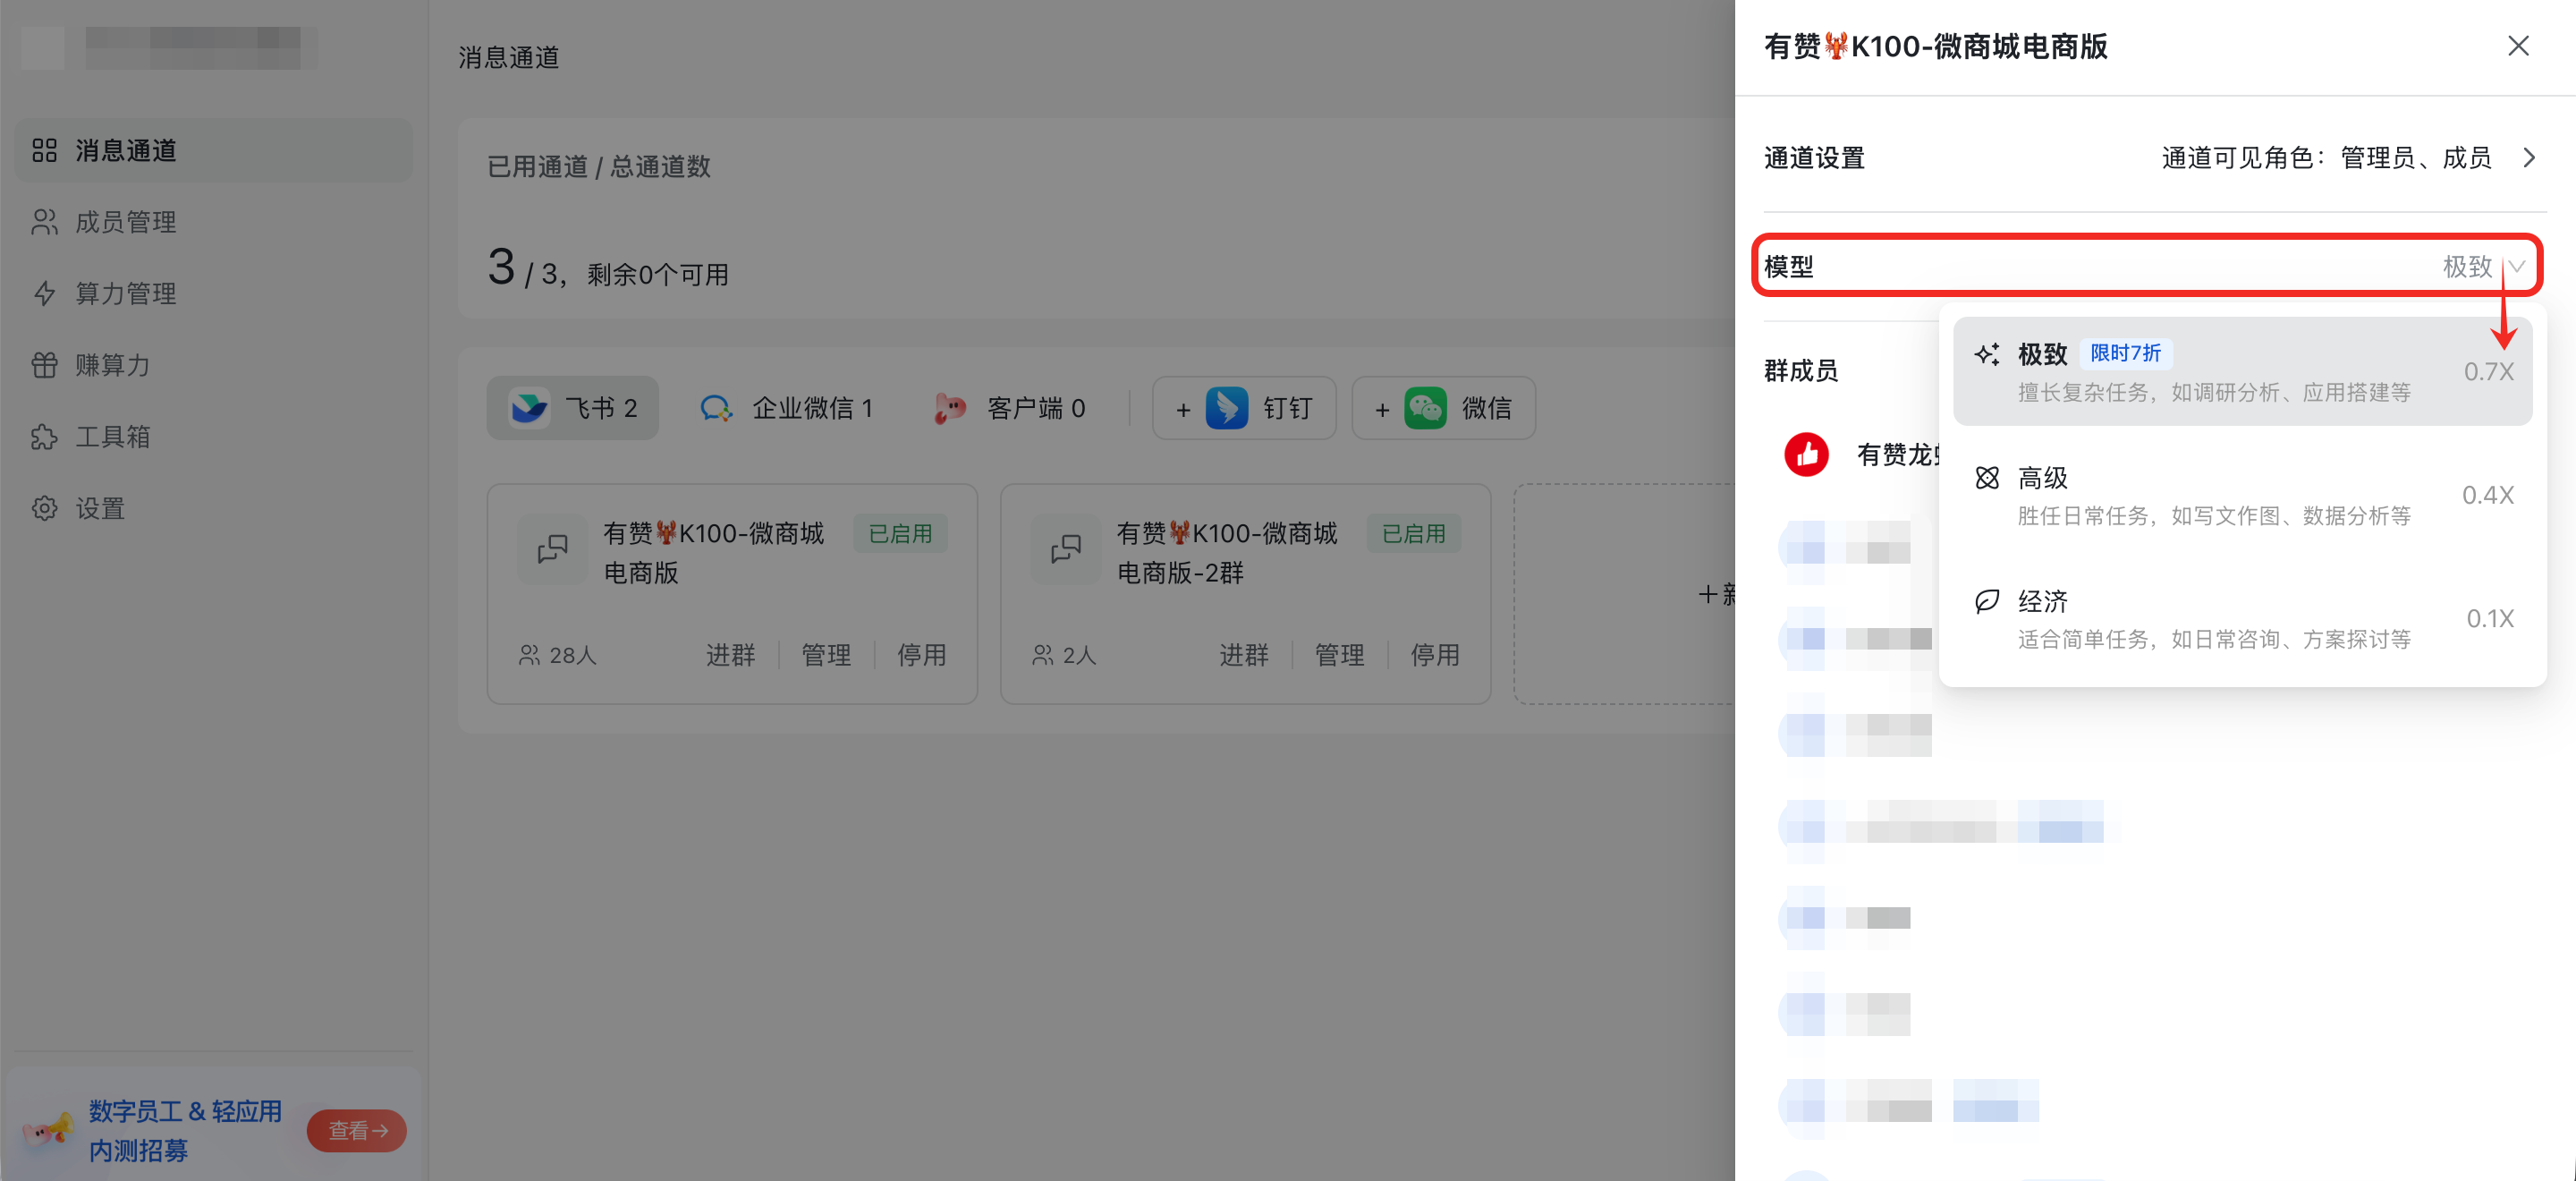Click 进群 on the 2人 channel card
The image size is (2576, 1181).
pyautogui.click(x=1244, y=655)
